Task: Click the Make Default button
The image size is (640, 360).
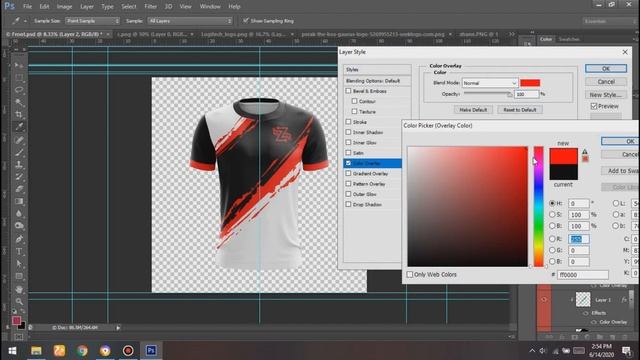Action: pyautogui.click(x=473, y=110)
